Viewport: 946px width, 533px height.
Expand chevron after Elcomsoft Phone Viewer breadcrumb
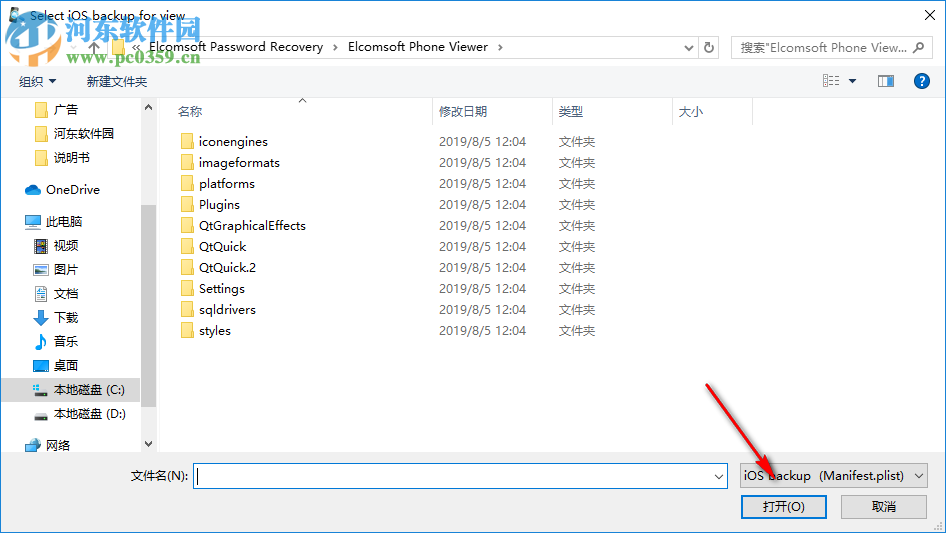pyautogui.click(x=500, y=47)
